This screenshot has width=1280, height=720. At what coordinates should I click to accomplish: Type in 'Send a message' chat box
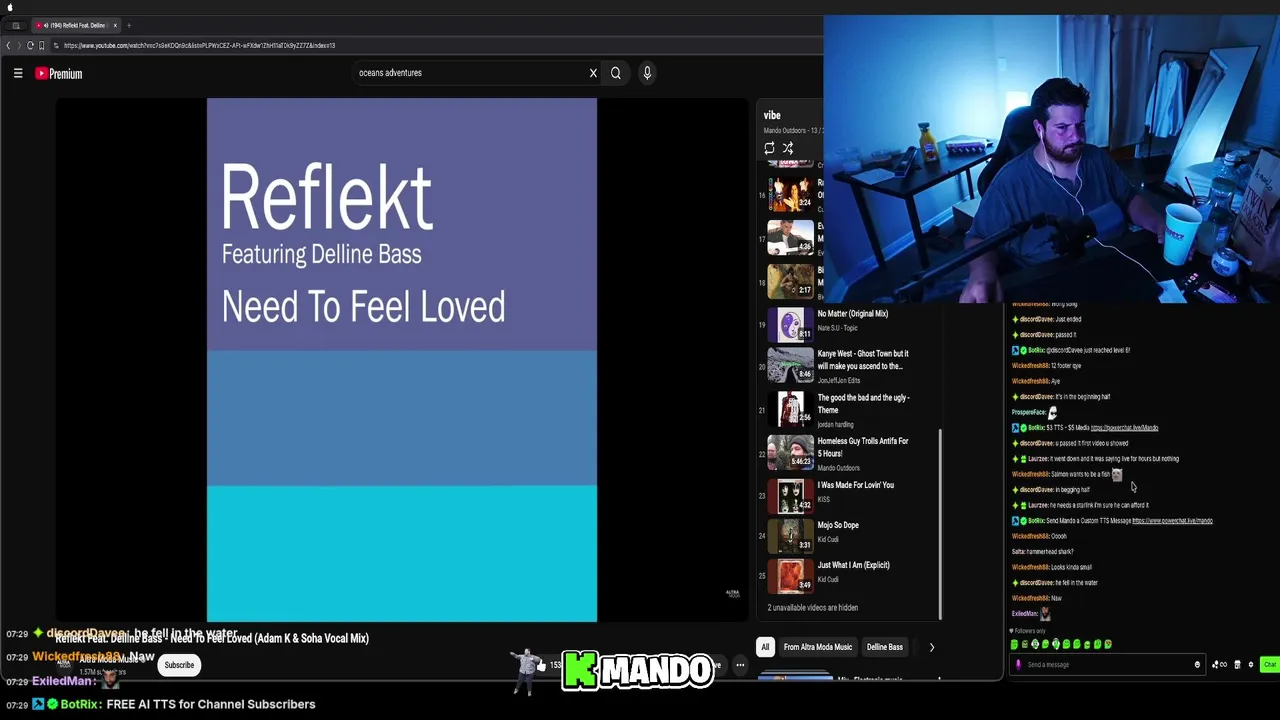point(1105,664)
